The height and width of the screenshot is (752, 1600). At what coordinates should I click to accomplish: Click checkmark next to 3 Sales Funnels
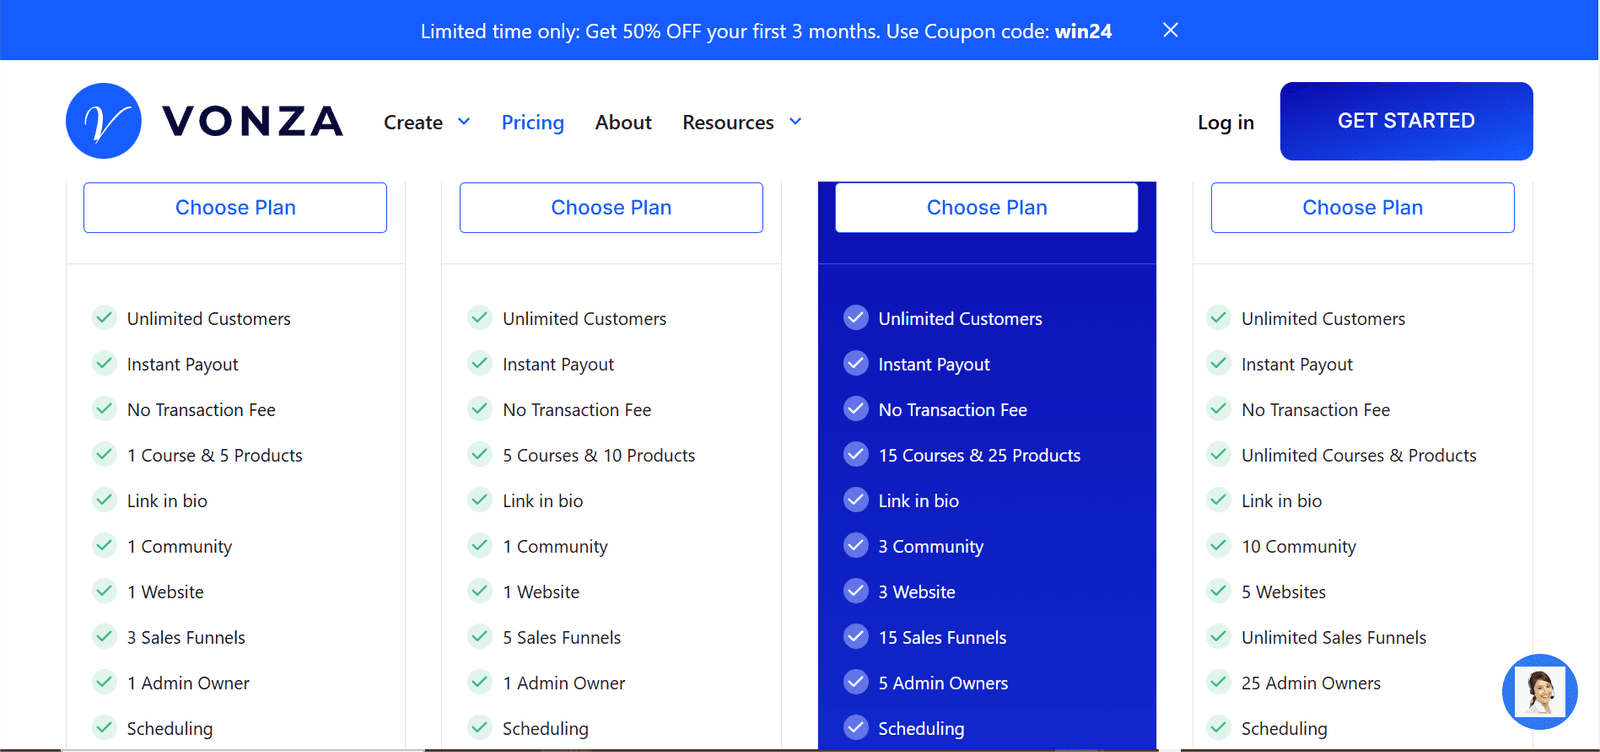point(104,636)
